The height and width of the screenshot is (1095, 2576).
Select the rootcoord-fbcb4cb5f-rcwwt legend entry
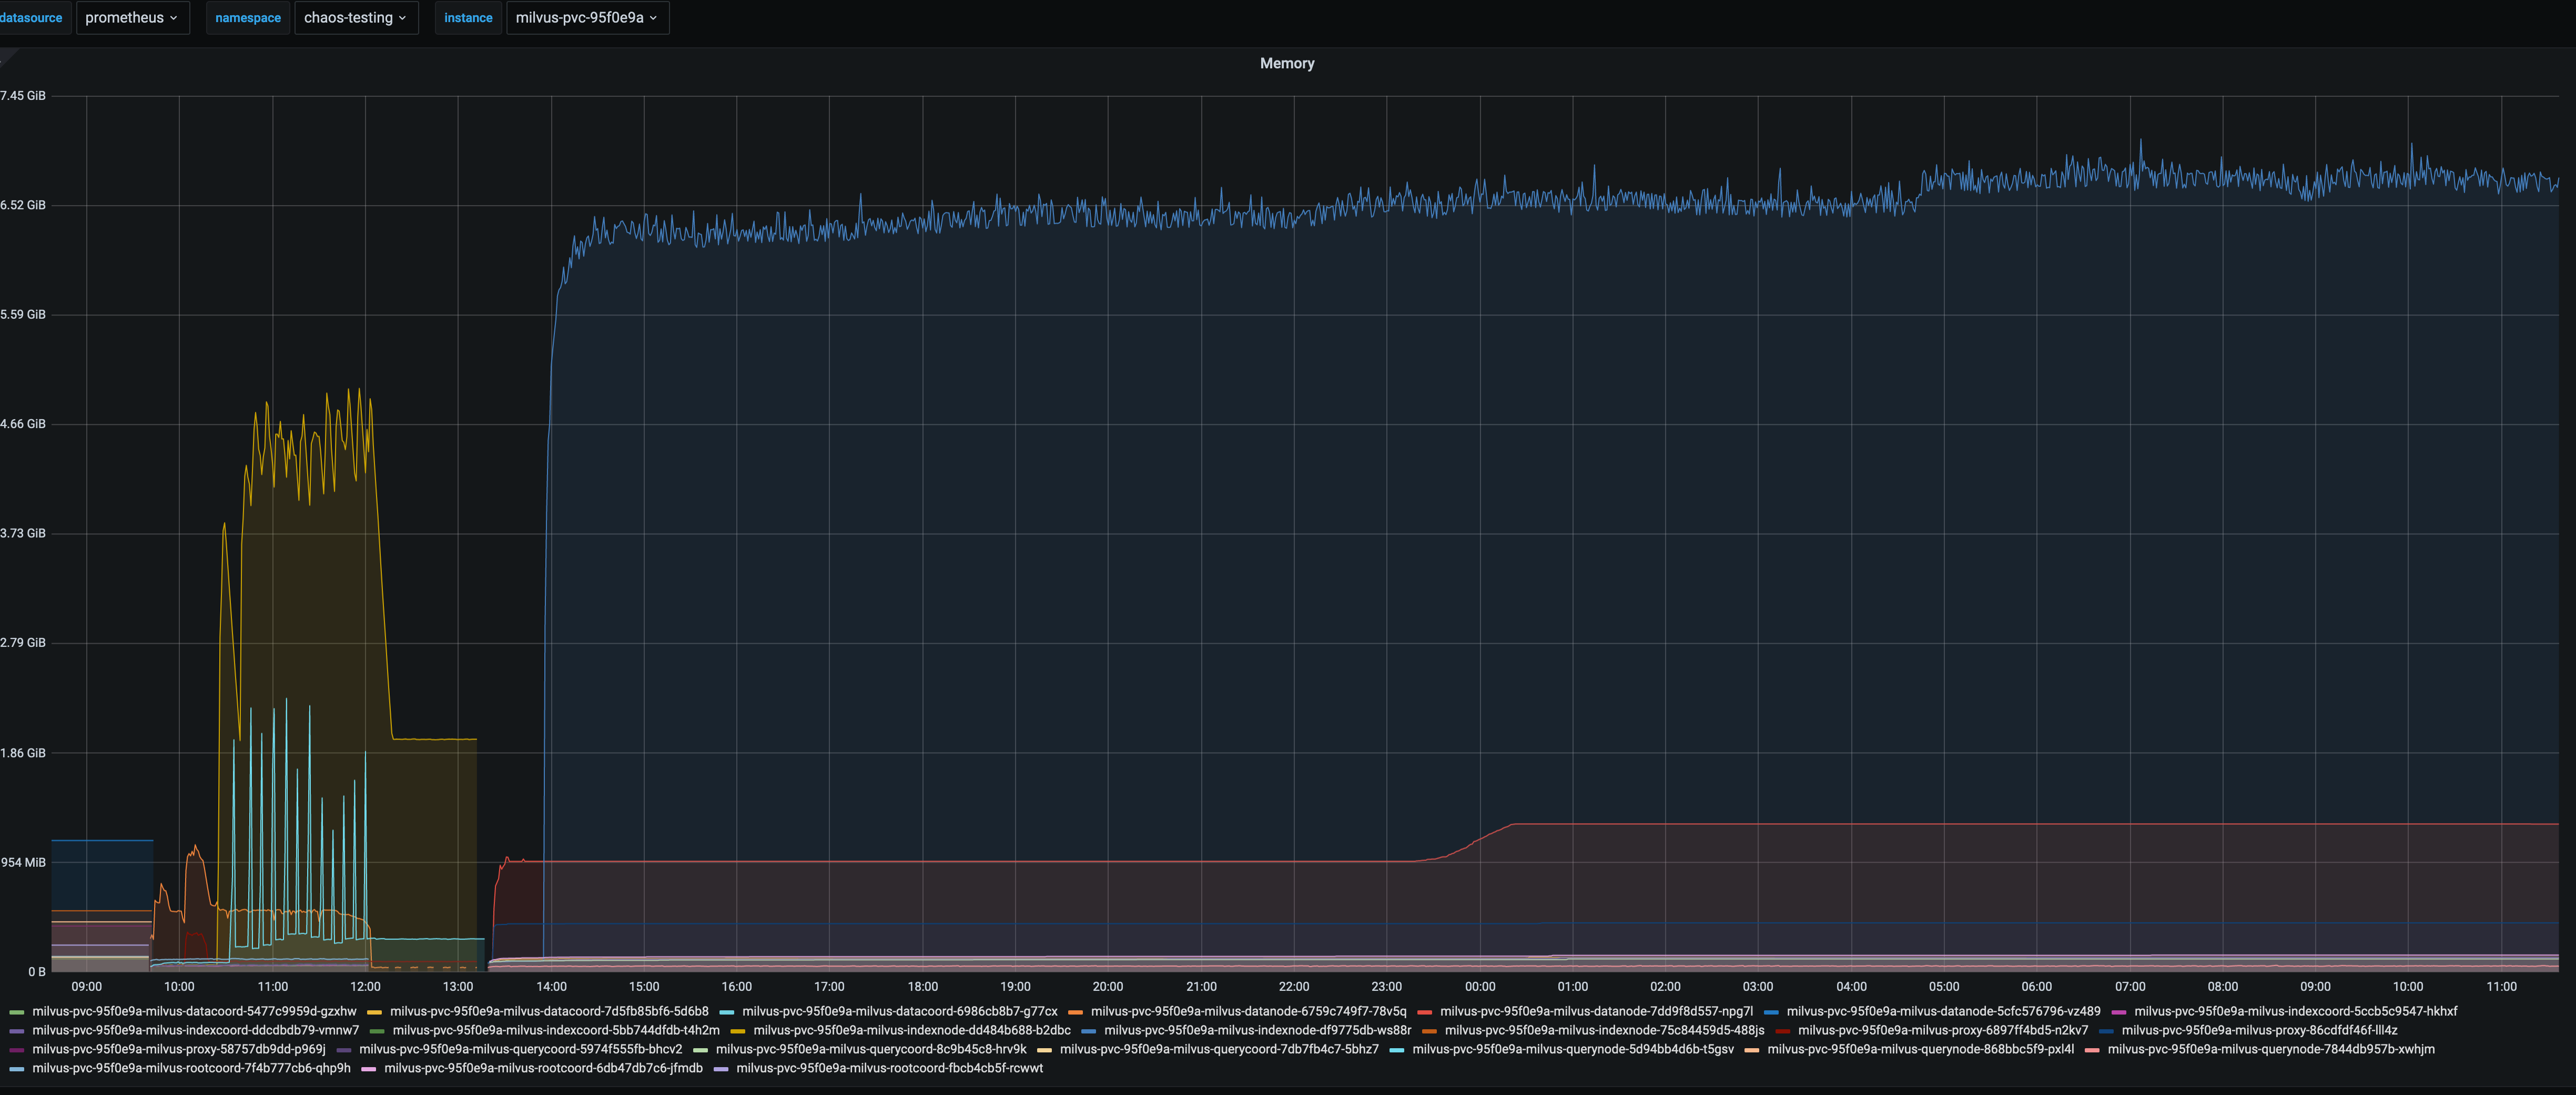890,1068
